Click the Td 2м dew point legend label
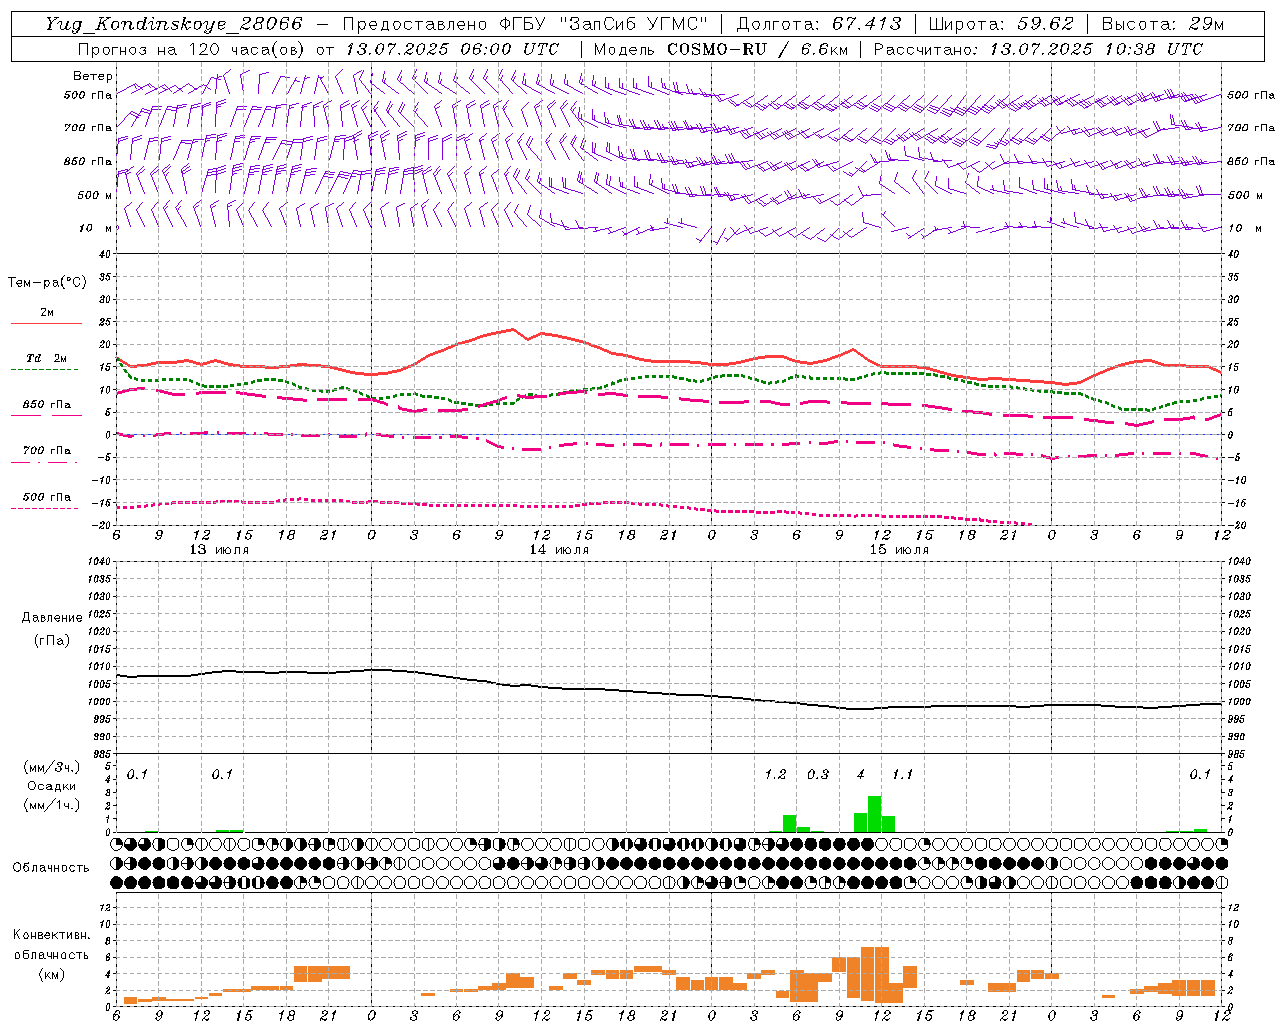 [47, 358]
